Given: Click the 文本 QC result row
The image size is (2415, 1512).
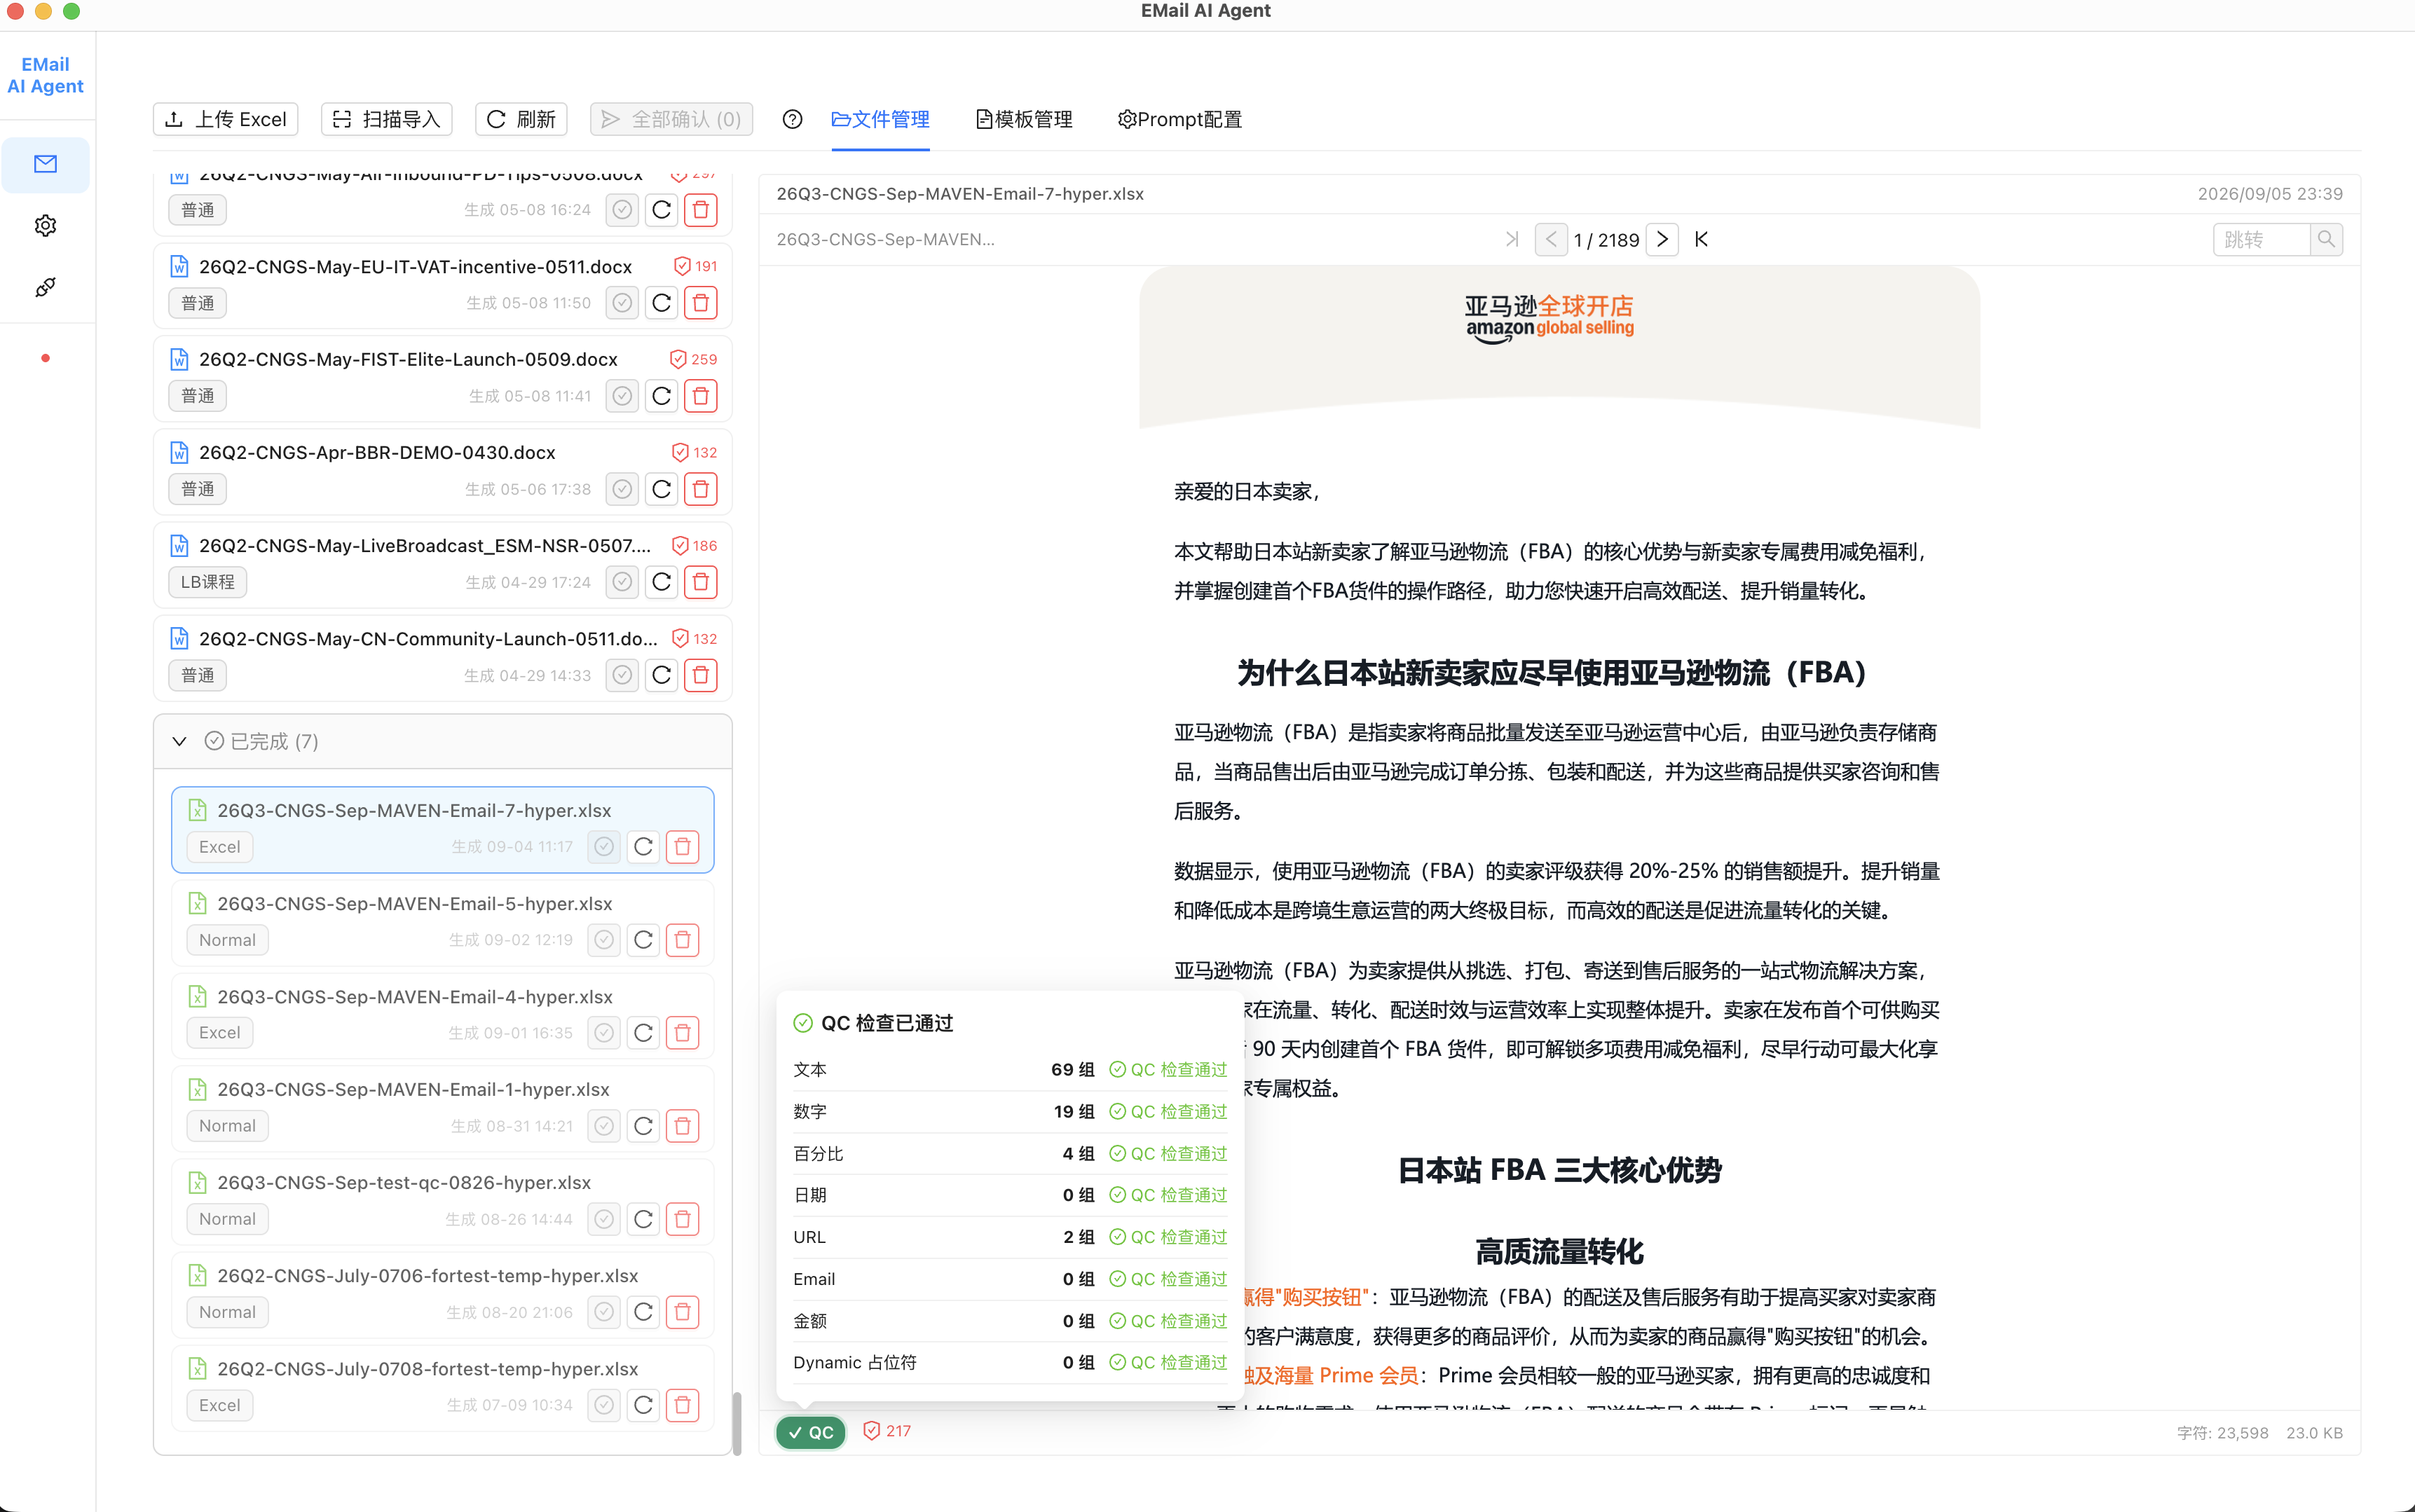Looking at the screenshot, I should coord(1010,1070).
